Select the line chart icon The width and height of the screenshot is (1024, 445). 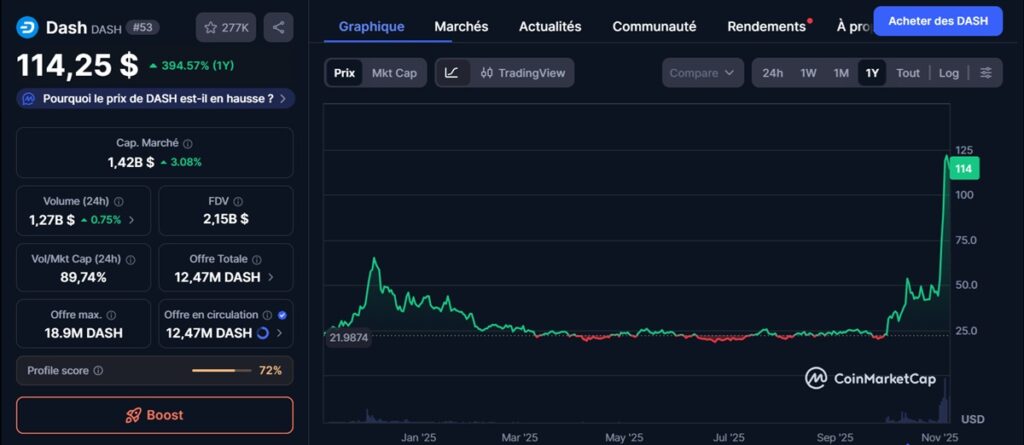[x=451, y=73]
